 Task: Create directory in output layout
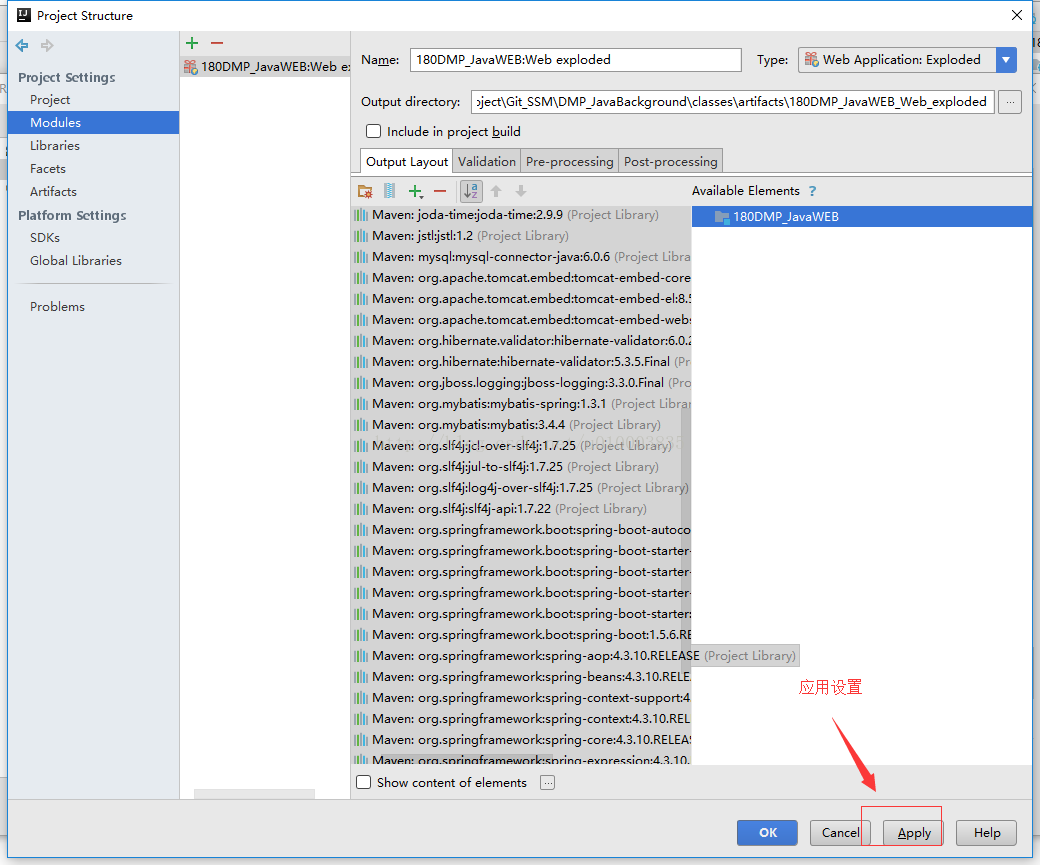365,191
